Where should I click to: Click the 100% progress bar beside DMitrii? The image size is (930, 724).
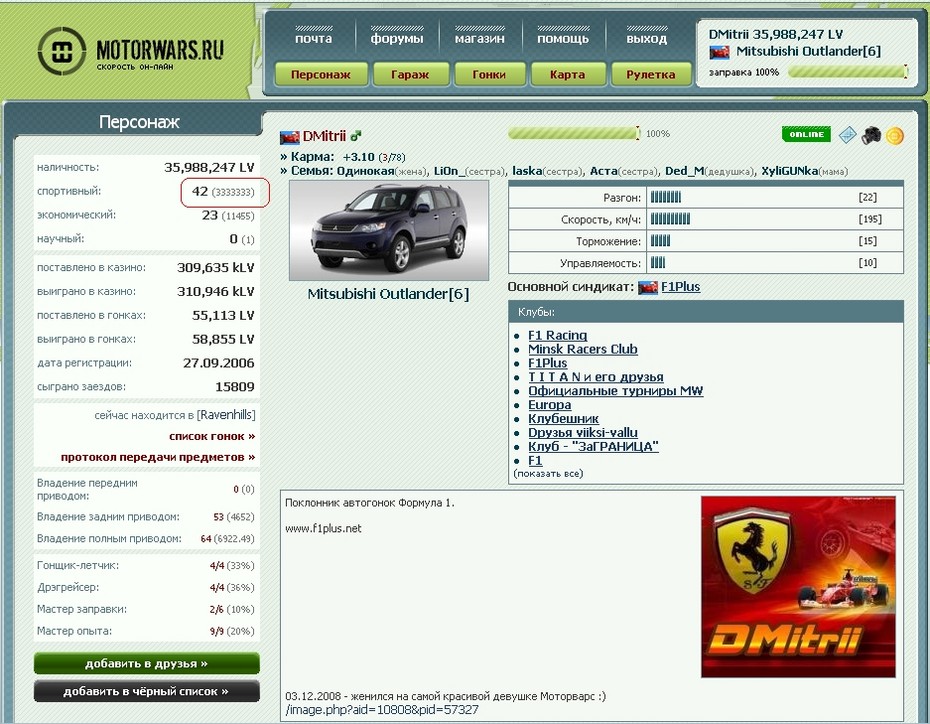pos(574,133)
